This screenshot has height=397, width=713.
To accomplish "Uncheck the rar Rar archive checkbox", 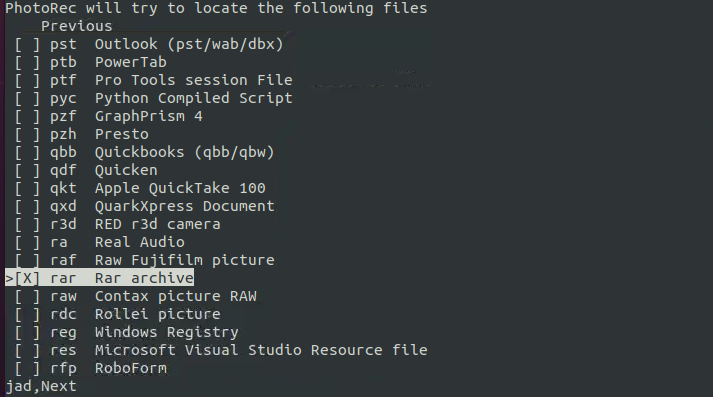I will [27, 278].
